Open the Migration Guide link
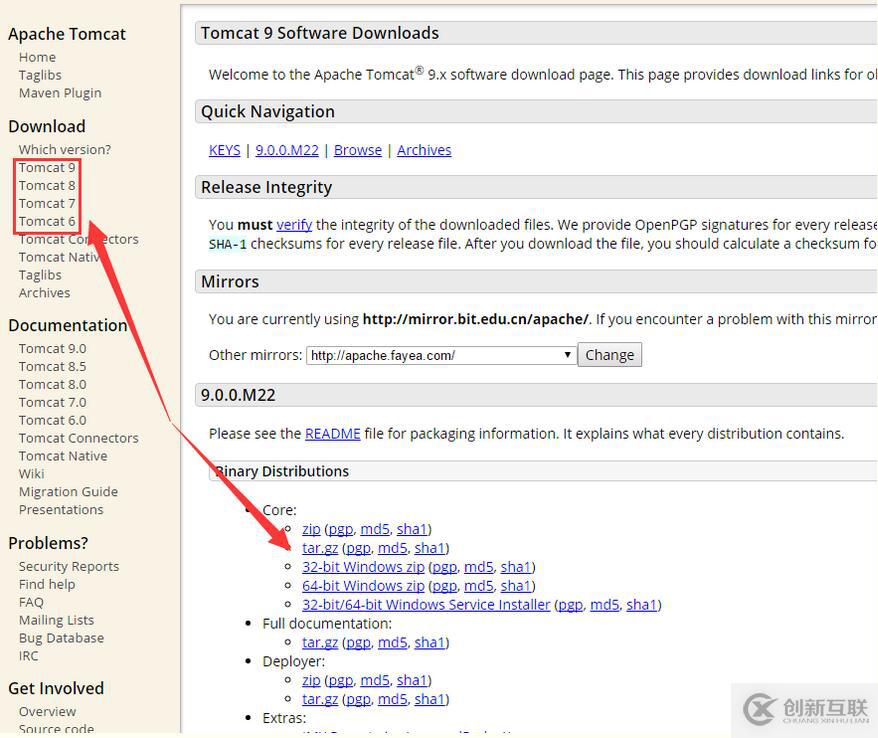Screen dimensions: 878x738 coord(68,492)
